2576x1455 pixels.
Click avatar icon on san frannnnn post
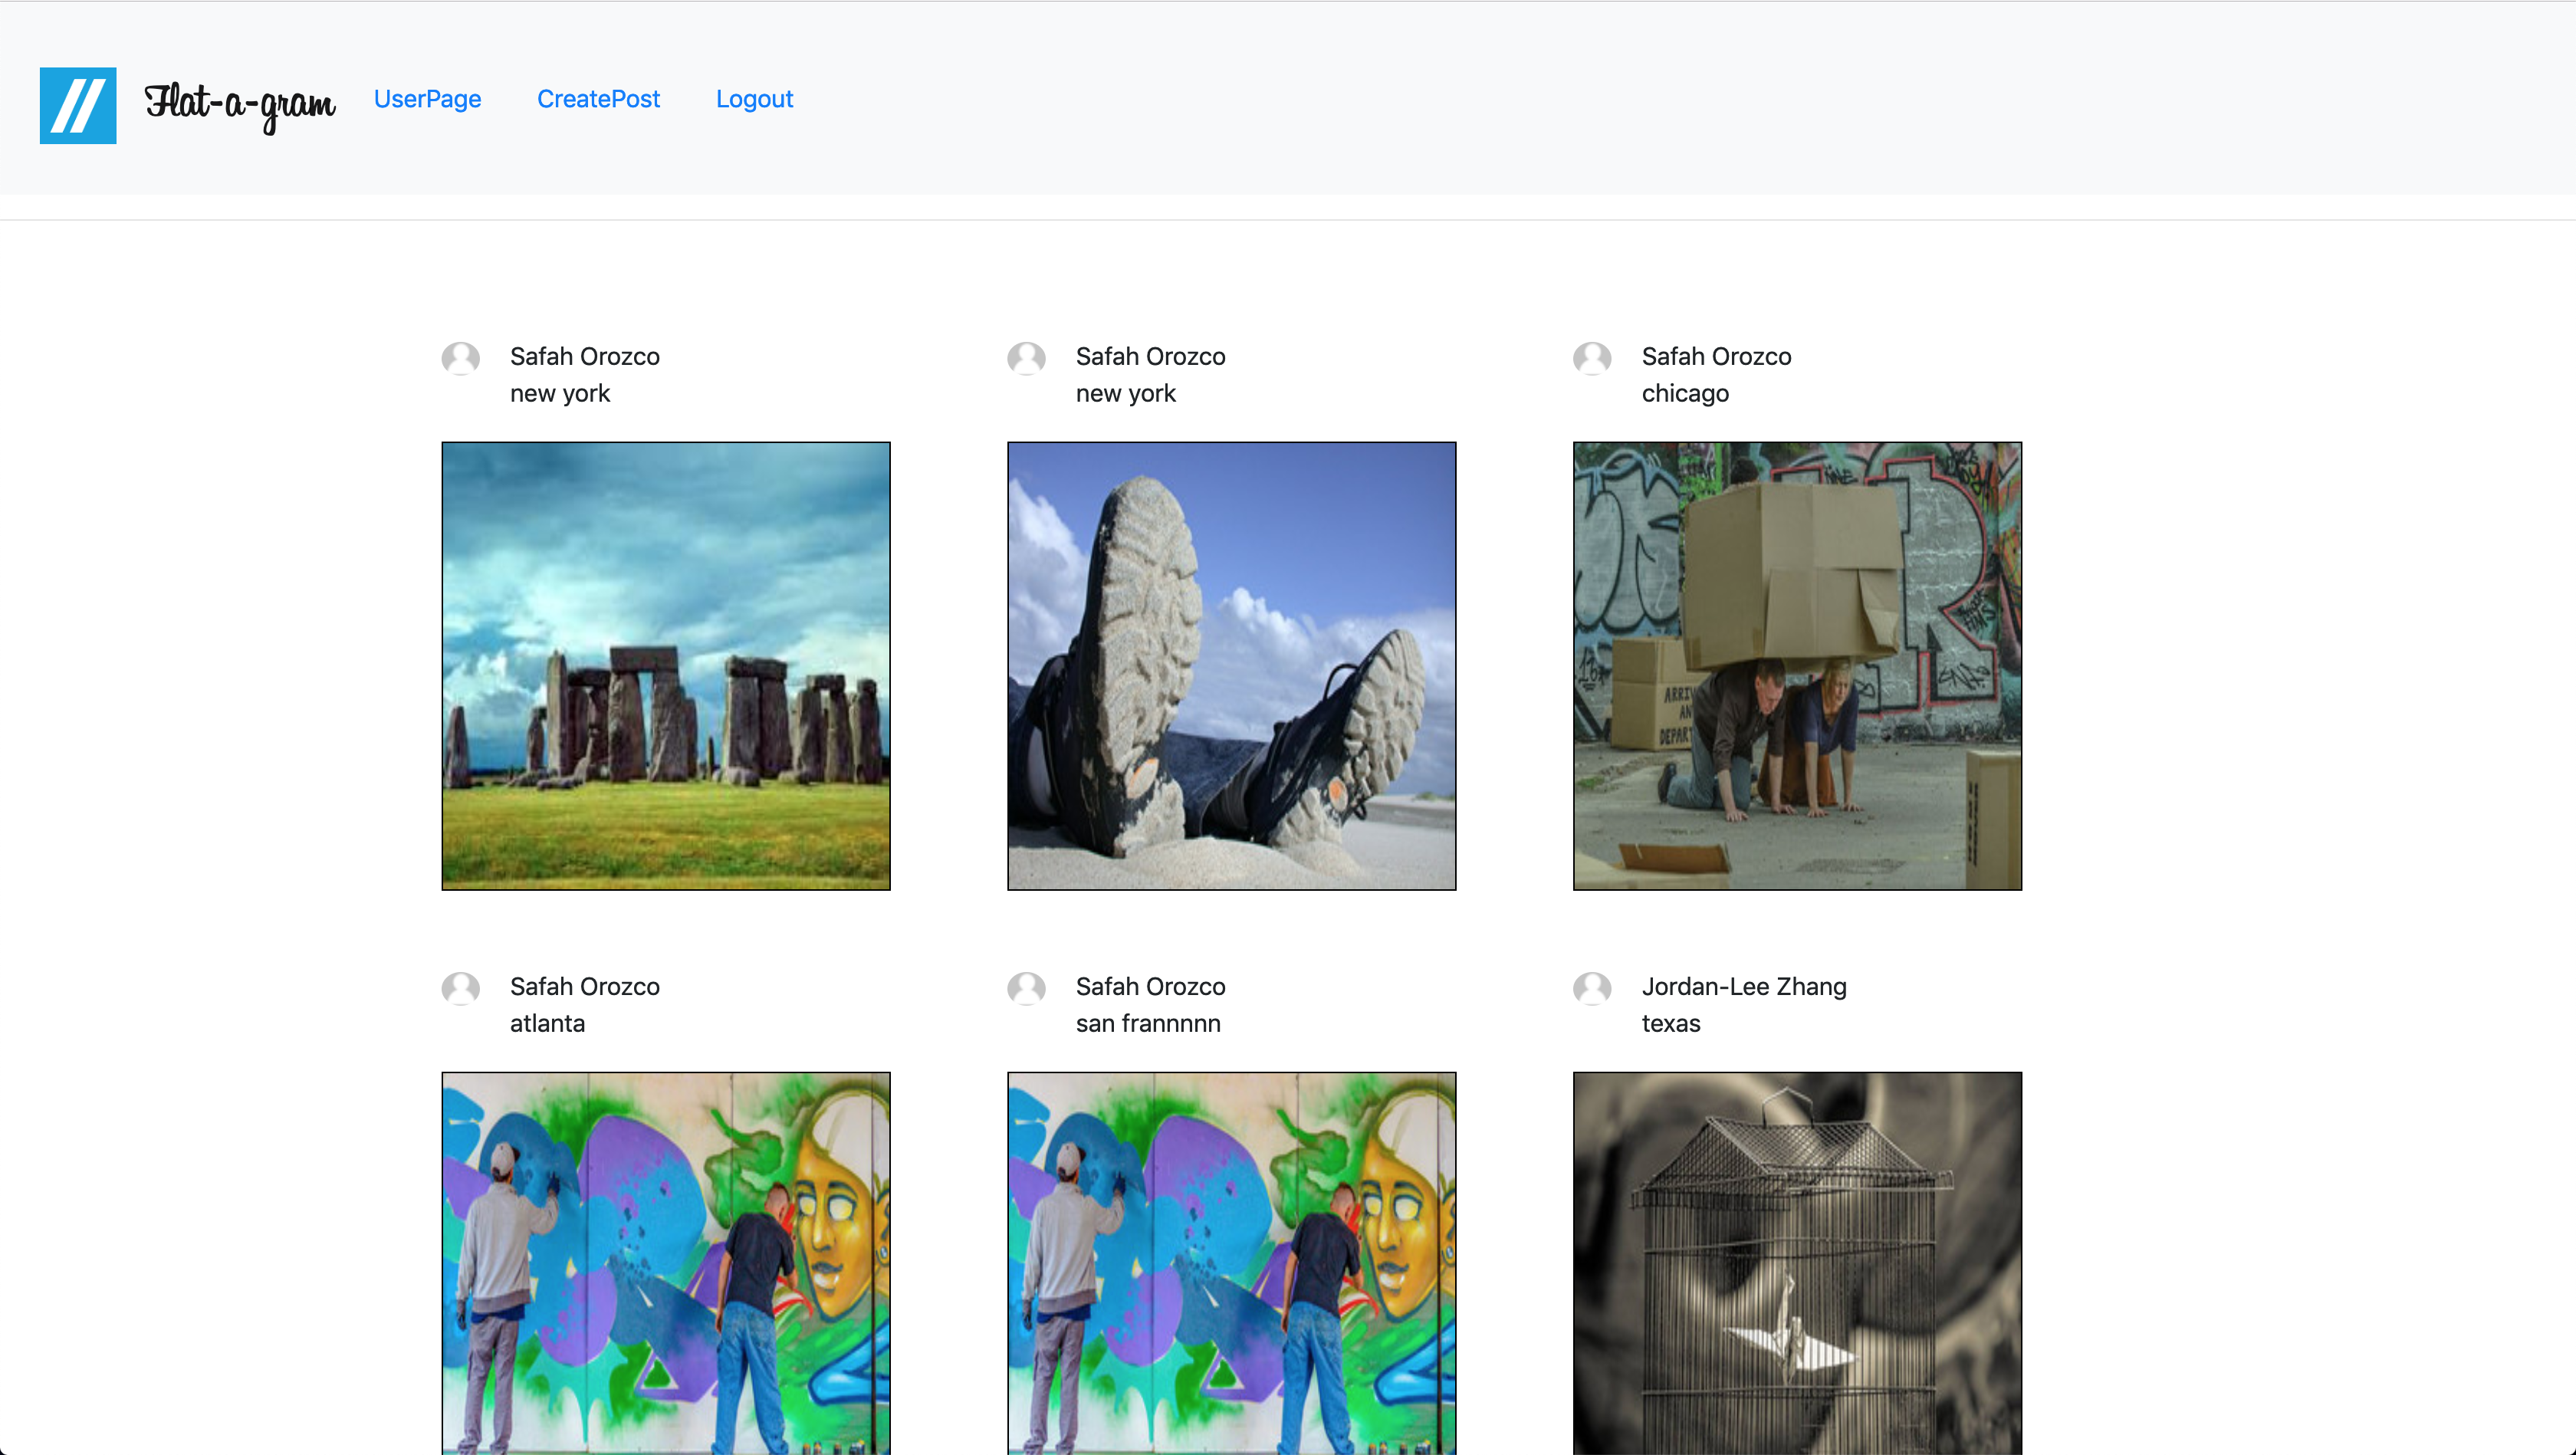click(x=1026, y=988)
